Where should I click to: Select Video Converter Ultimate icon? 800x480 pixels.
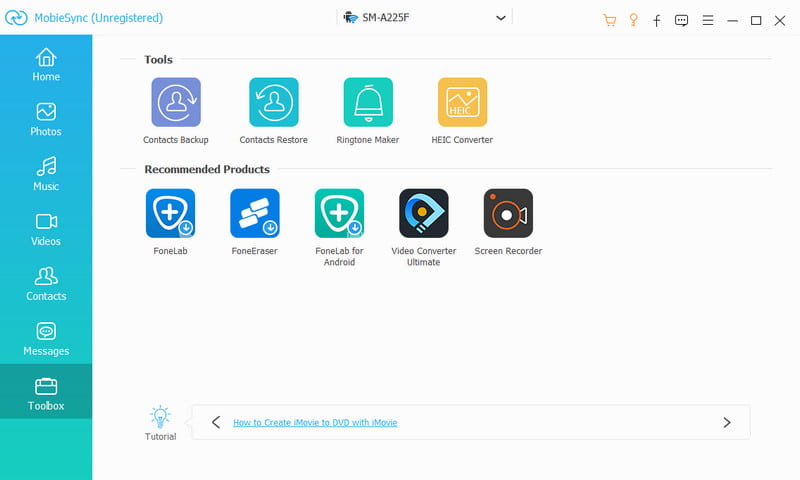click(424, 213)
